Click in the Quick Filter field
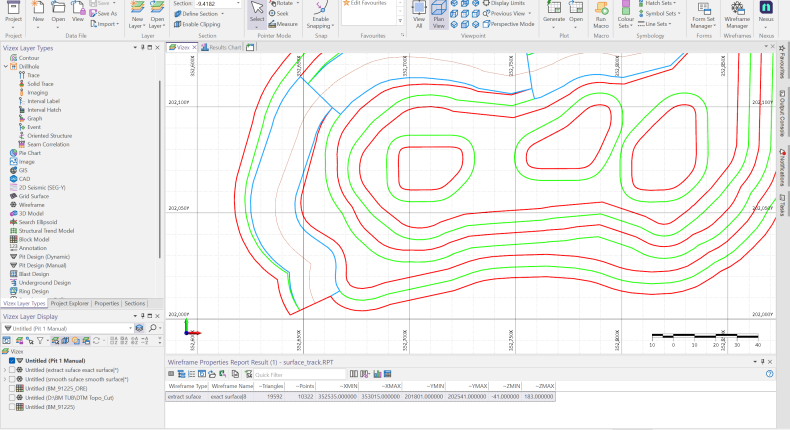 tap(299, 375)
